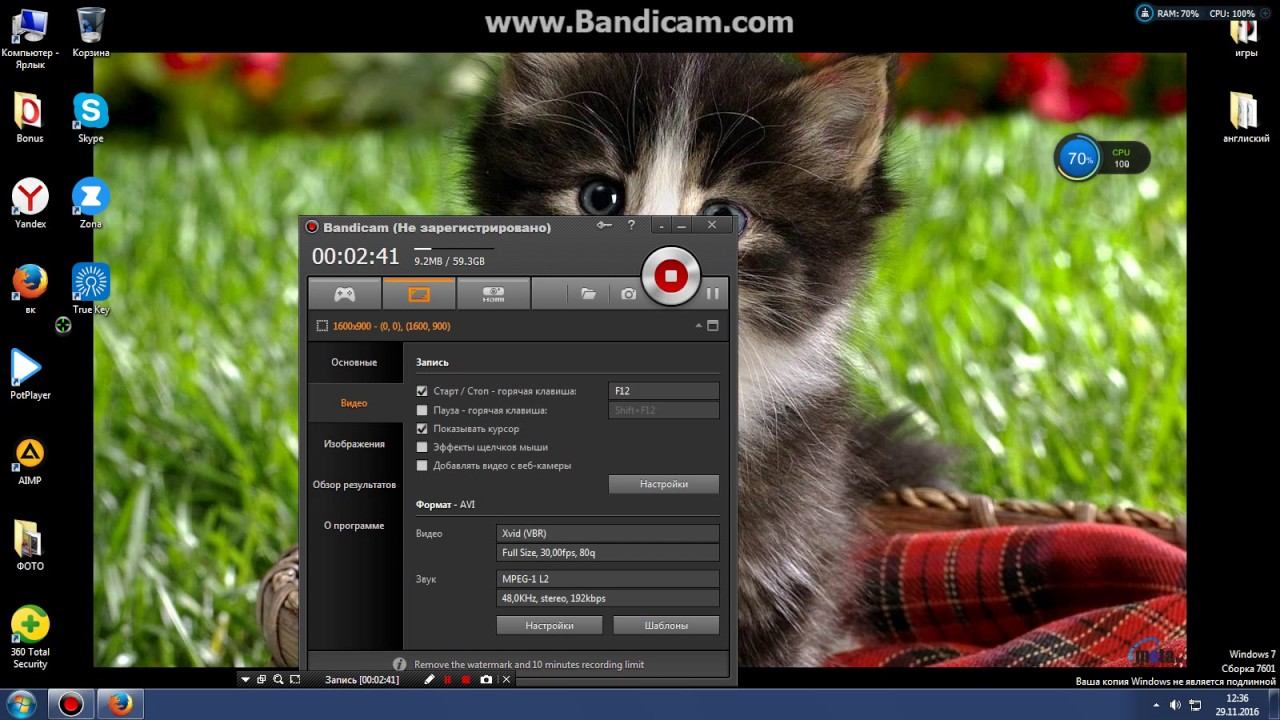
Task: Close the mini recording toolbar X
Action: pyautogui.click(x=506, y=680)
